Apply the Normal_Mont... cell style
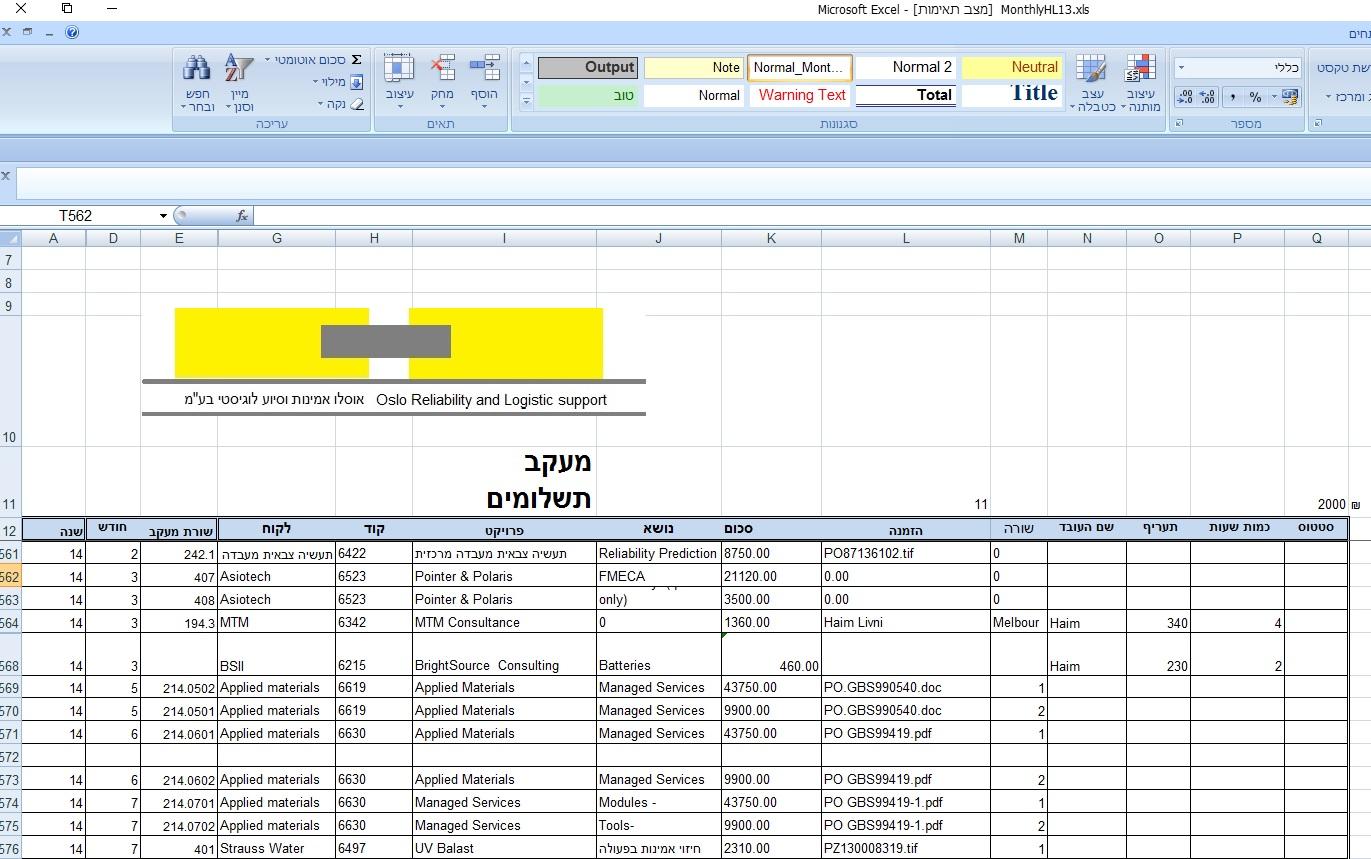Screen dimensions: 1371x859 coord(799,67)
